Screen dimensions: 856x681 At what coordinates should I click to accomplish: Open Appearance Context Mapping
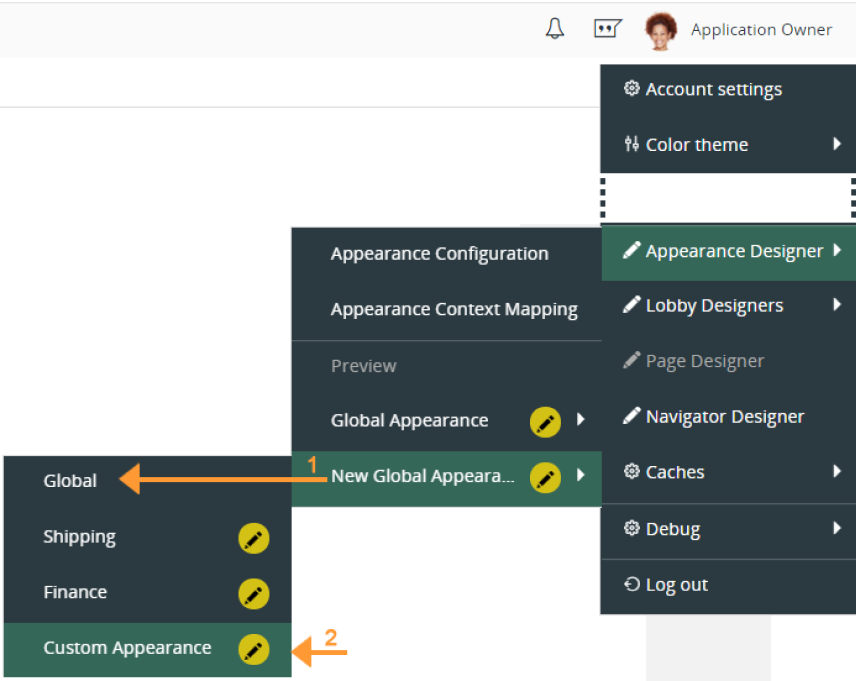click(454, 310)
